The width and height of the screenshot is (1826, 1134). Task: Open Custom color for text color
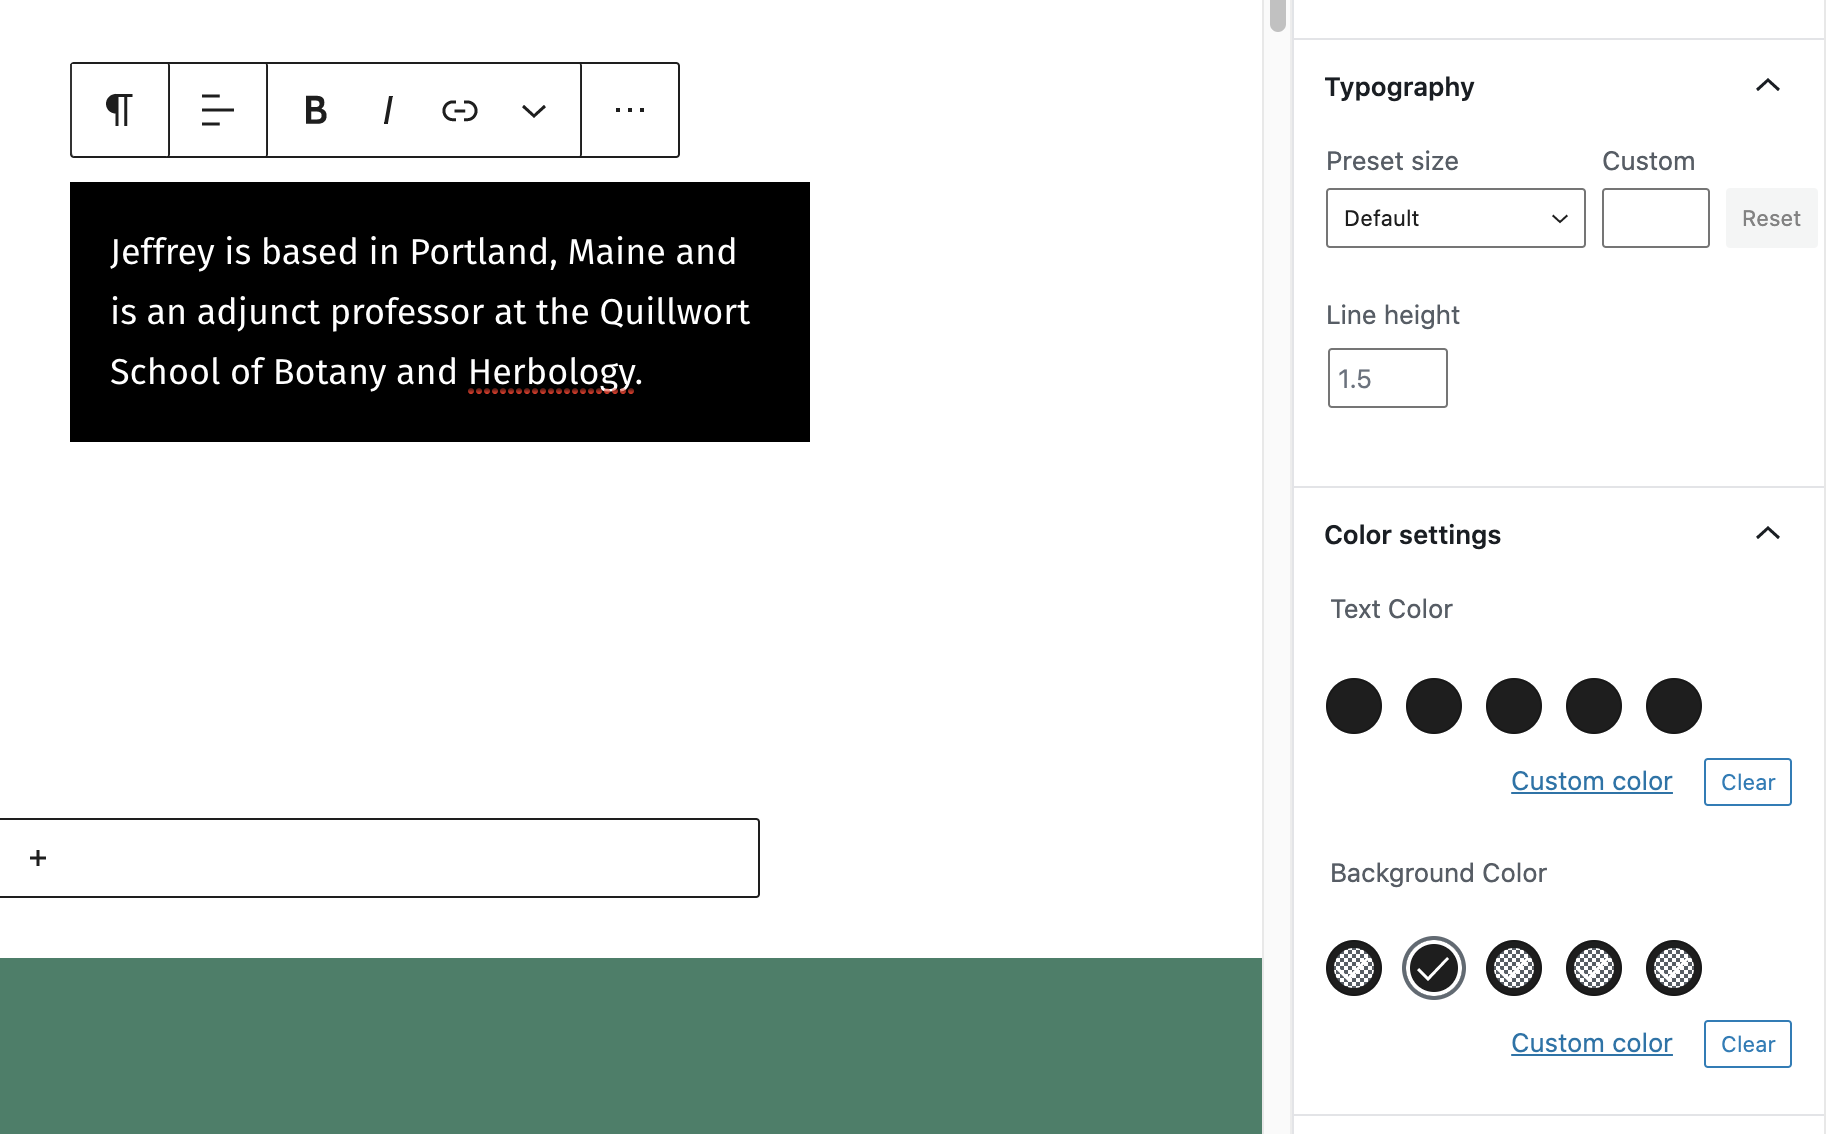tap(1591, 781)
